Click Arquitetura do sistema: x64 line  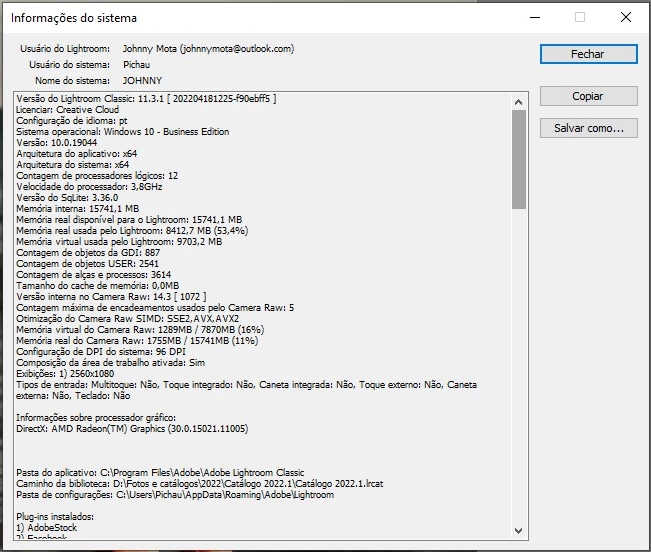(73, 165)
